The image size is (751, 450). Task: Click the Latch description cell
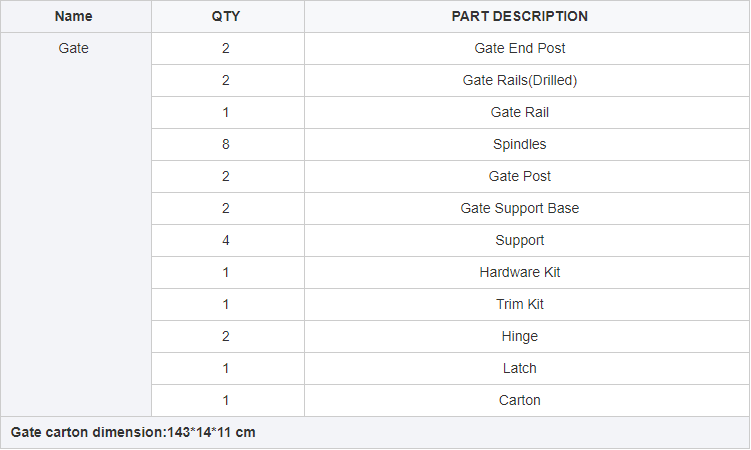[520, 369]
